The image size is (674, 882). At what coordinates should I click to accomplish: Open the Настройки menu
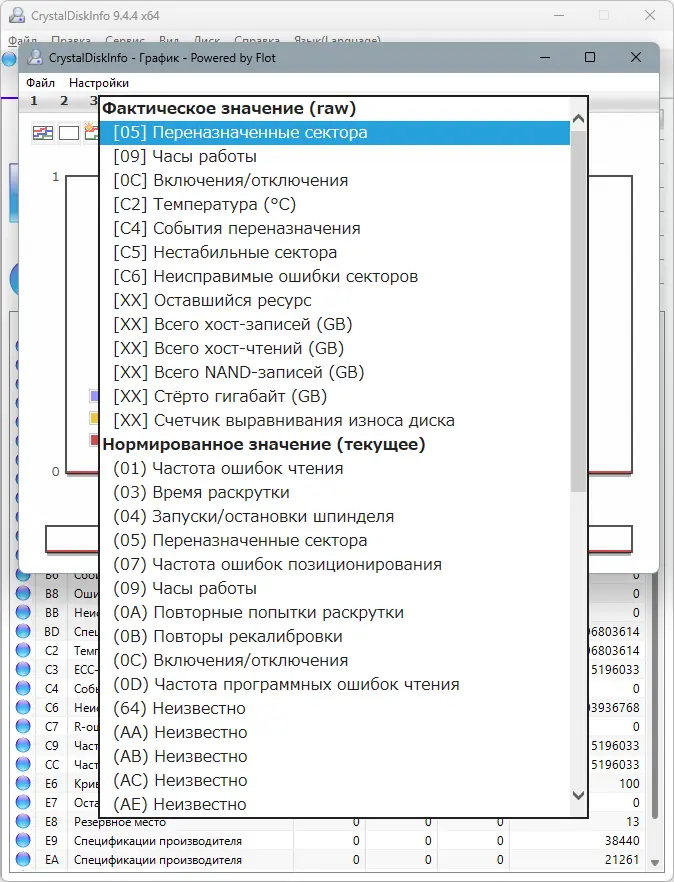point(99,83)
